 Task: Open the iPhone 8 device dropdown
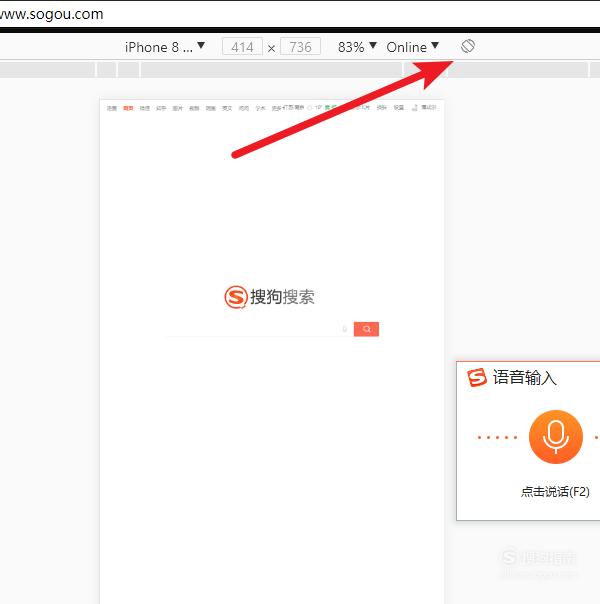[165, 47]
